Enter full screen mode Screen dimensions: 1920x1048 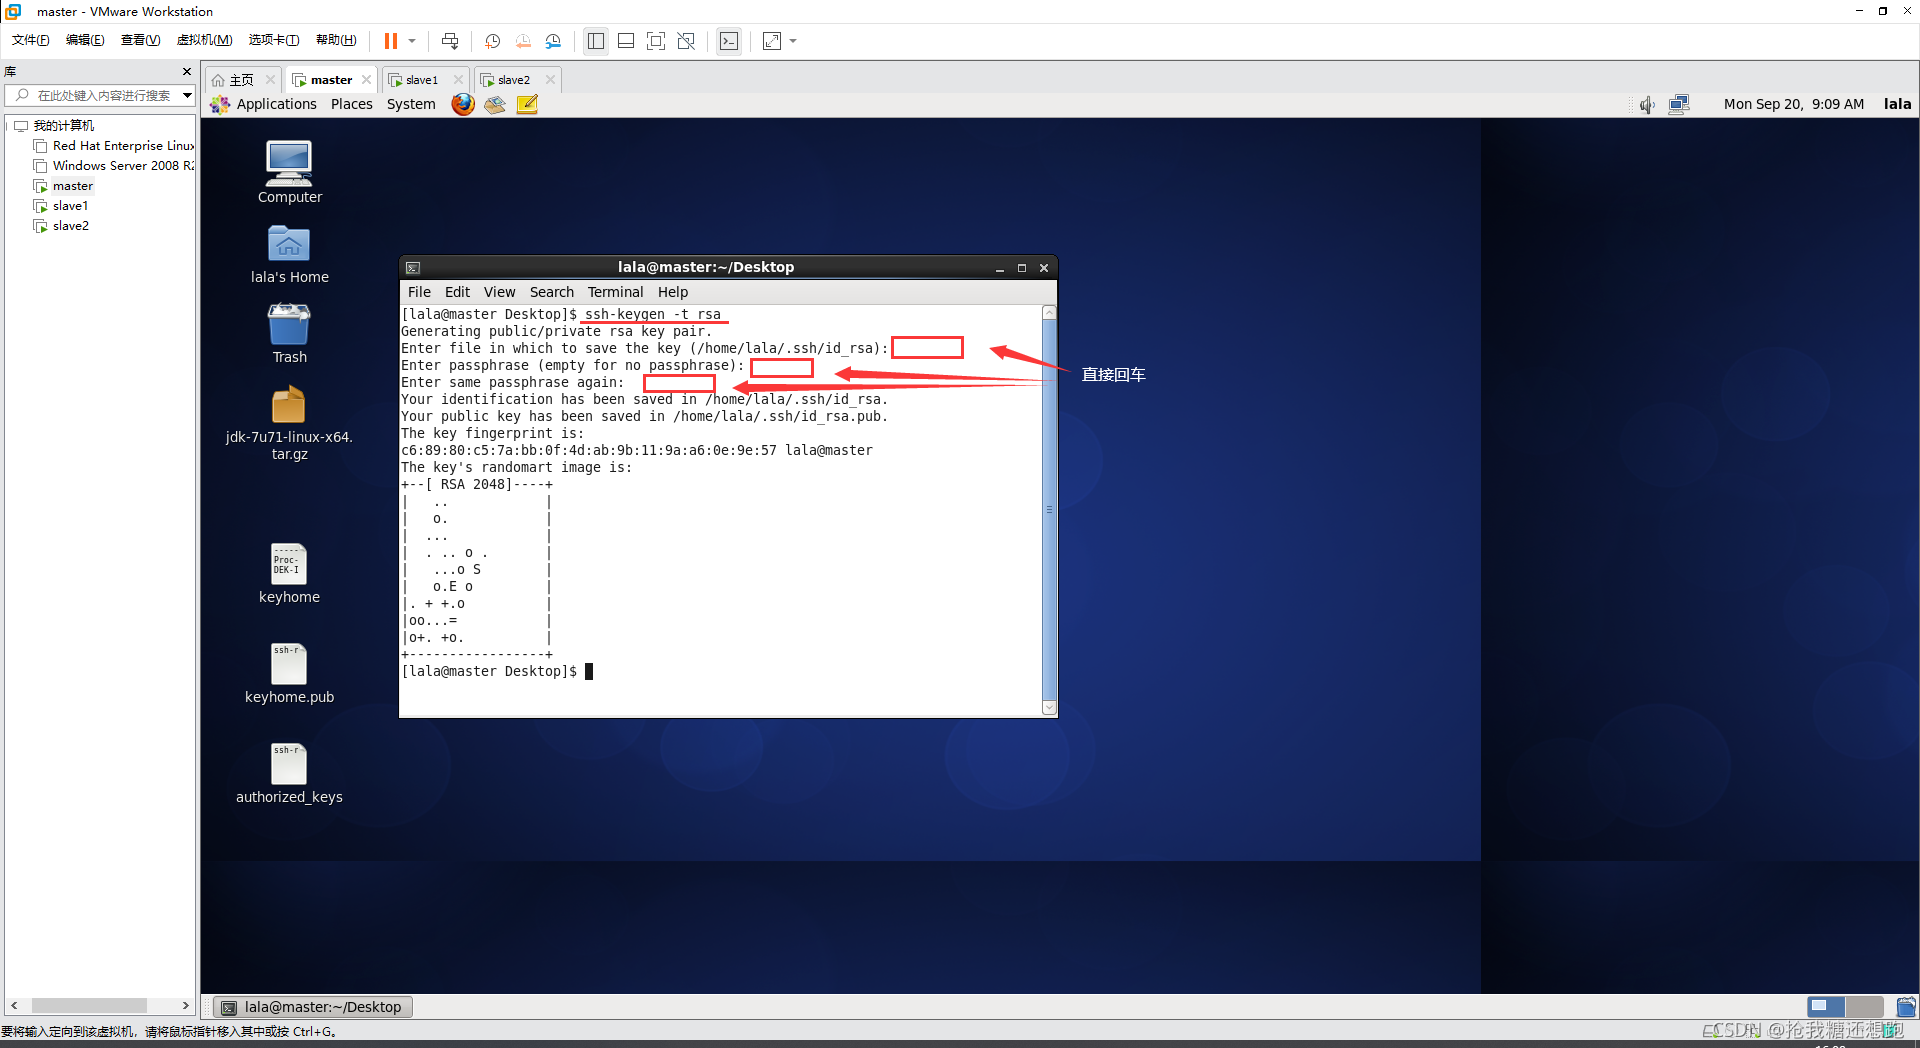coord(656,41)
